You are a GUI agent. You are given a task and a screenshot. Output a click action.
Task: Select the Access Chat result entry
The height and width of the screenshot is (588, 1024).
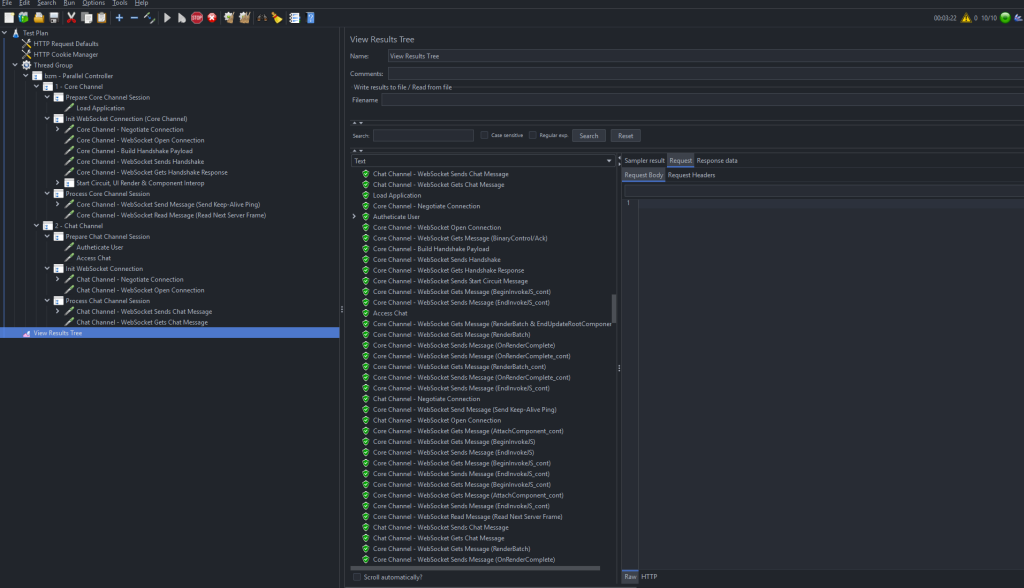coord(390,314)
